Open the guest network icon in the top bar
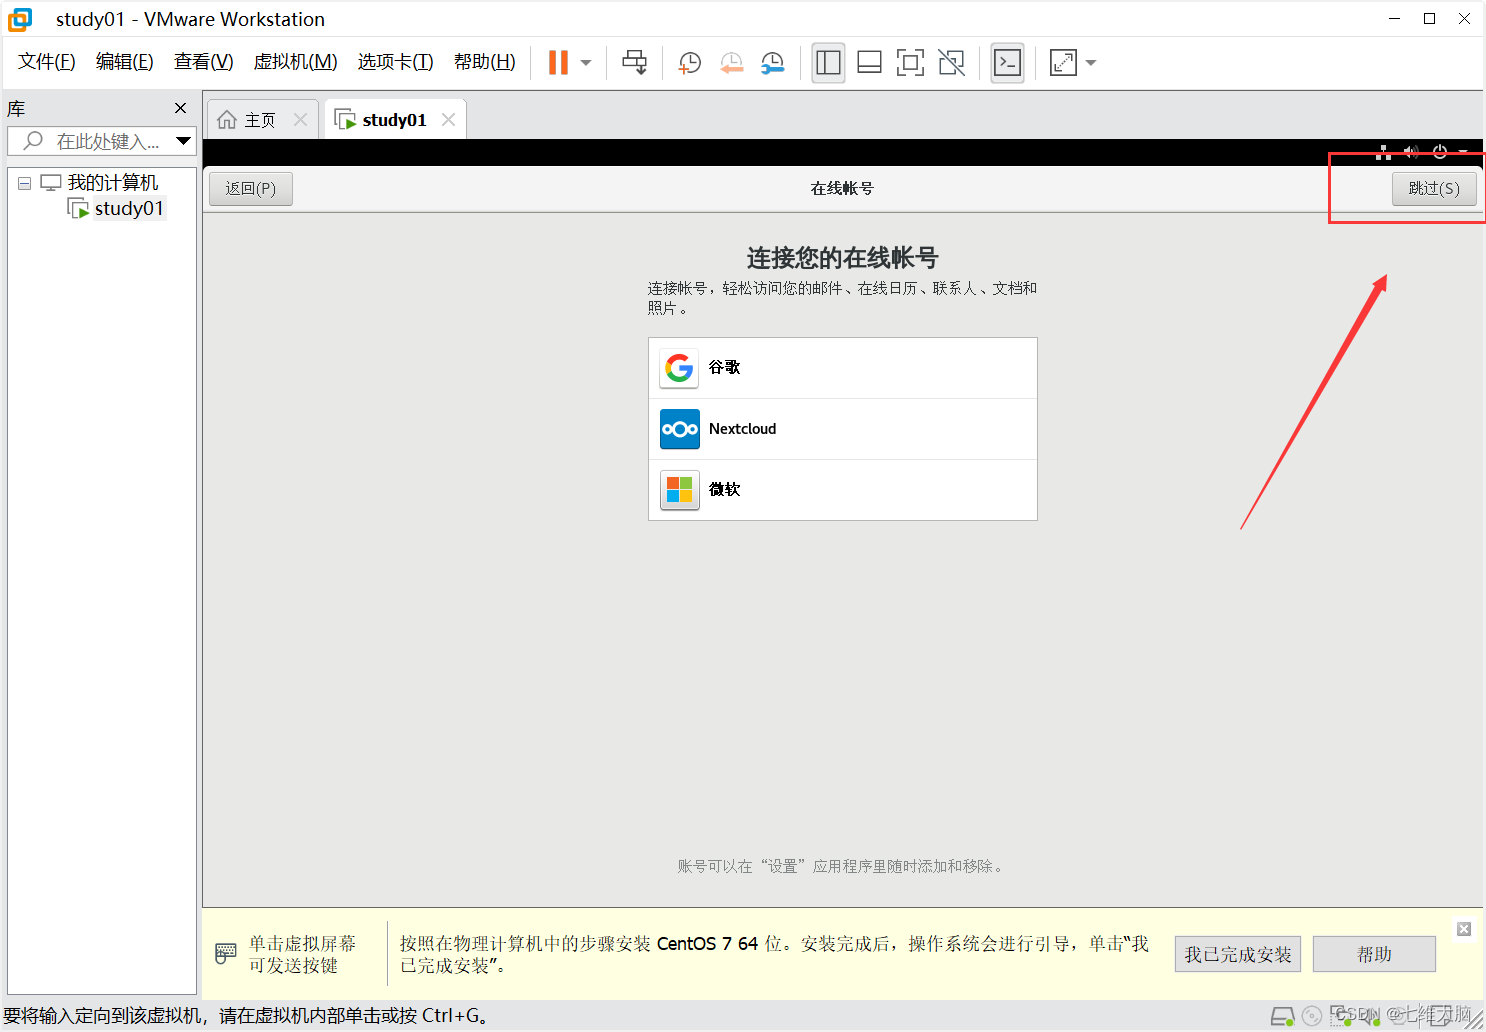The image size is (1486, 1032). pos(1384,152)
